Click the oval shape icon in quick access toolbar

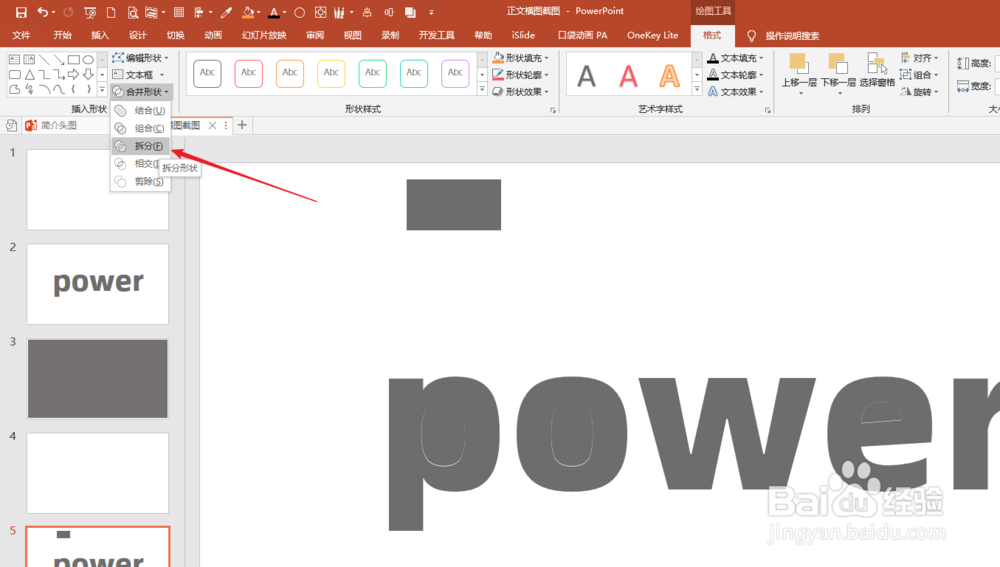pyautogui.click(x=299, y=12)
